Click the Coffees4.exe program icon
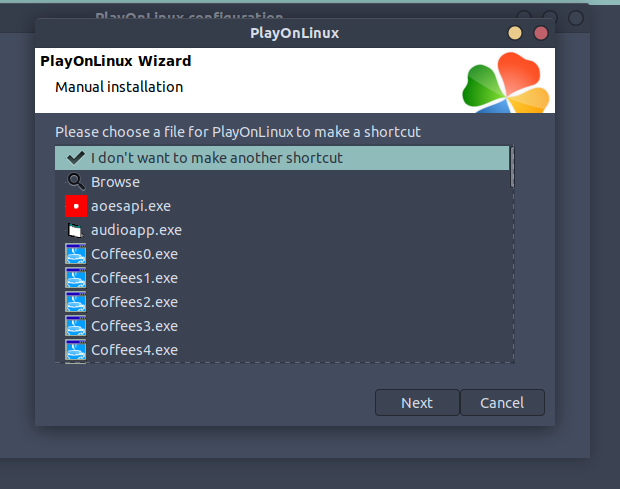Image resolution: width=620 pixels, height=489 pixels. click(76, 350)
